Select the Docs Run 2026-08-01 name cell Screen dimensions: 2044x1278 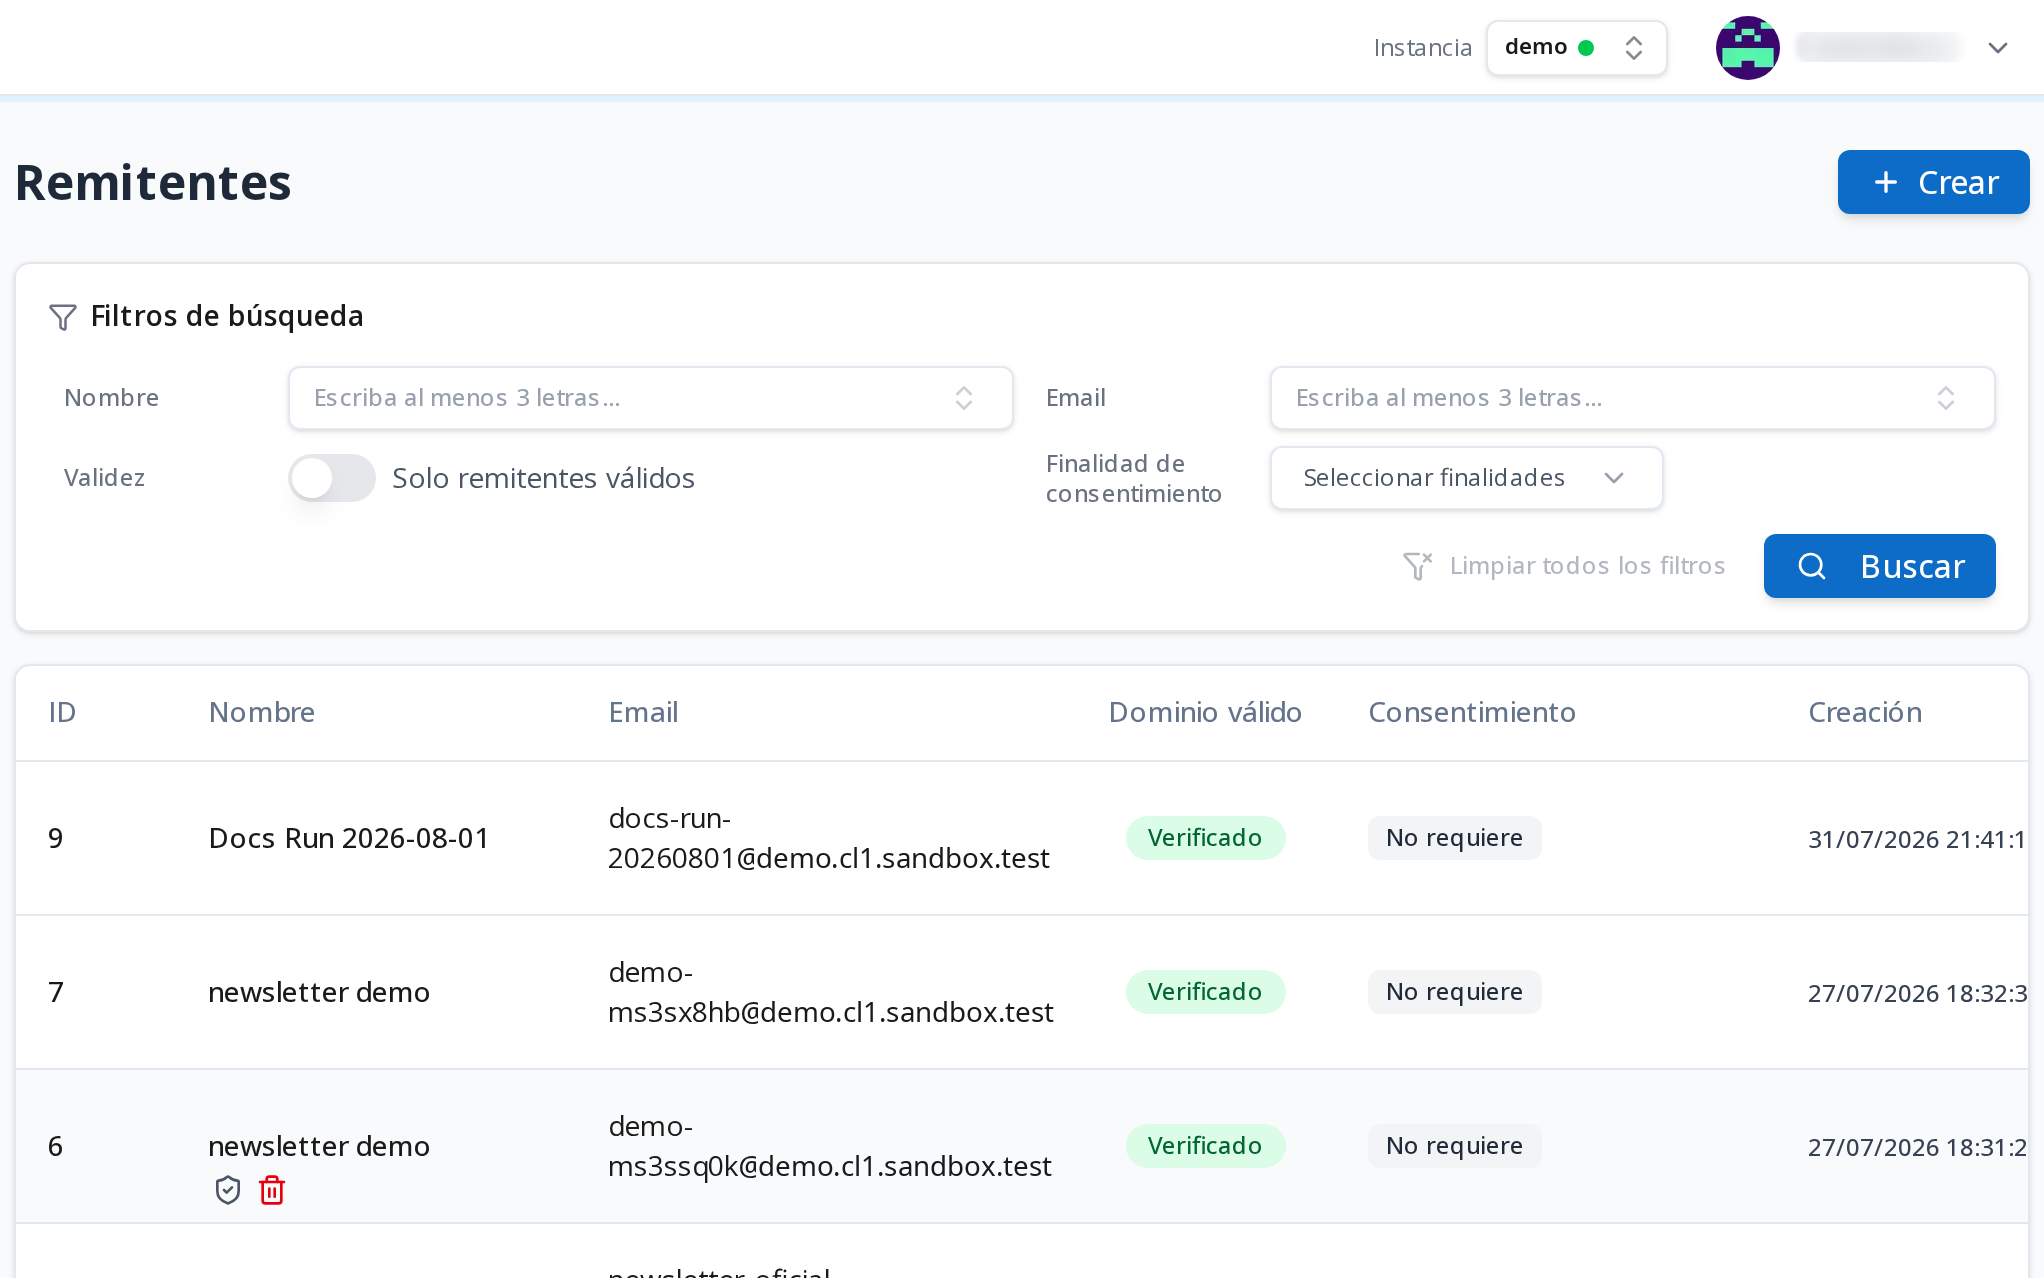click(349, 838)
